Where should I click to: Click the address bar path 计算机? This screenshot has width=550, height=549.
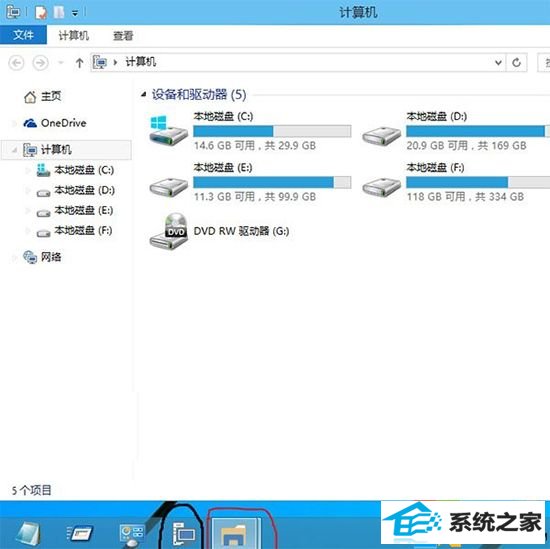point(141,62)
